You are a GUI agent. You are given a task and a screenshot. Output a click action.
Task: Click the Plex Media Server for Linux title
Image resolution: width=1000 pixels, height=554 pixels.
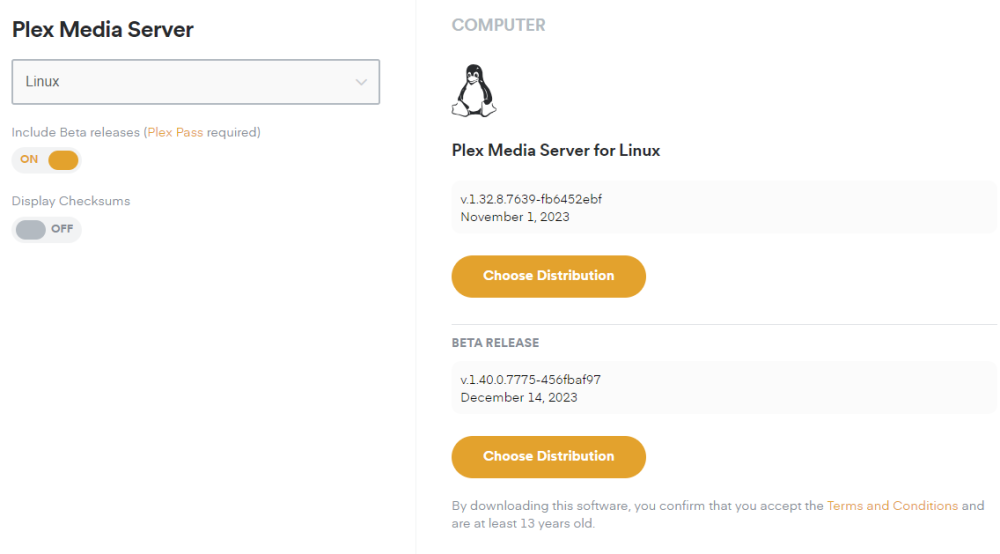pos(555,150)
